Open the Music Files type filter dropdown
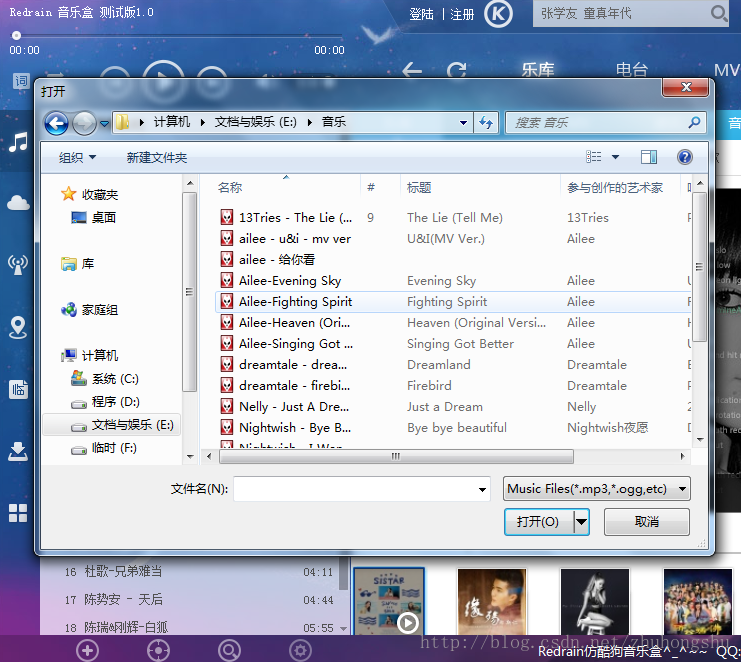741x662 pixels. click(x=597, y=489)
